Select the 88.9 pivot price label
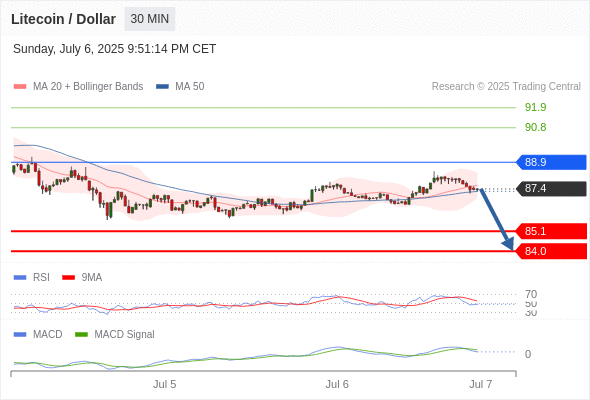Screen dimensions: 590x400 [x=551, y=162]
